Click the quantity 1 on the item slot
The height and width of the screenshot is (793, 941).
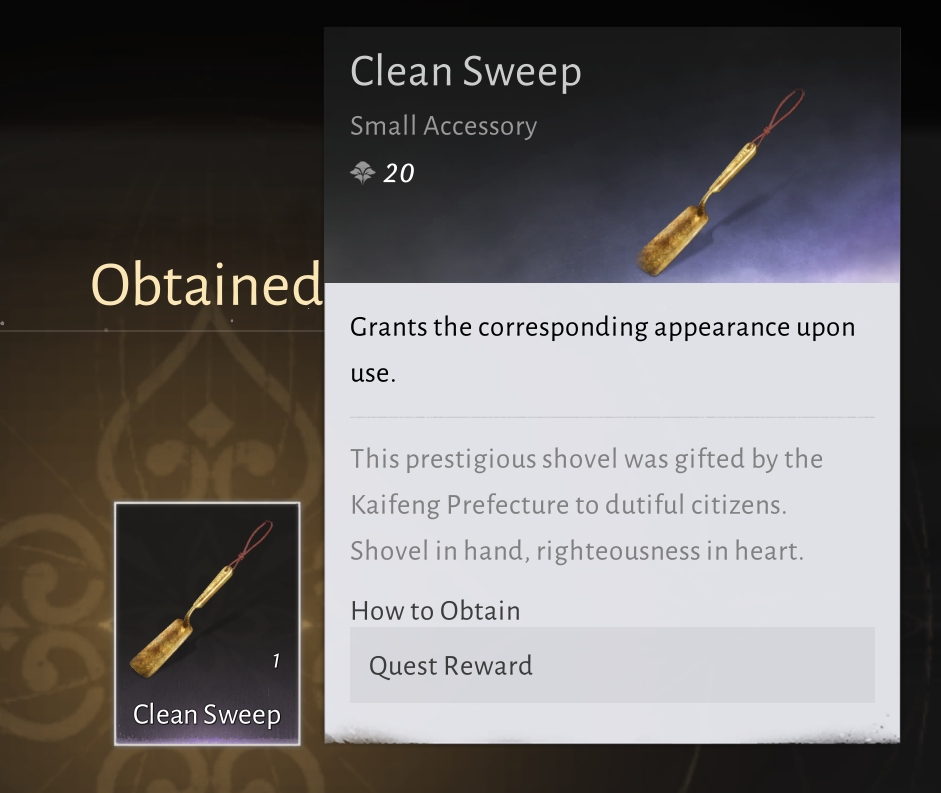point(276,661)
